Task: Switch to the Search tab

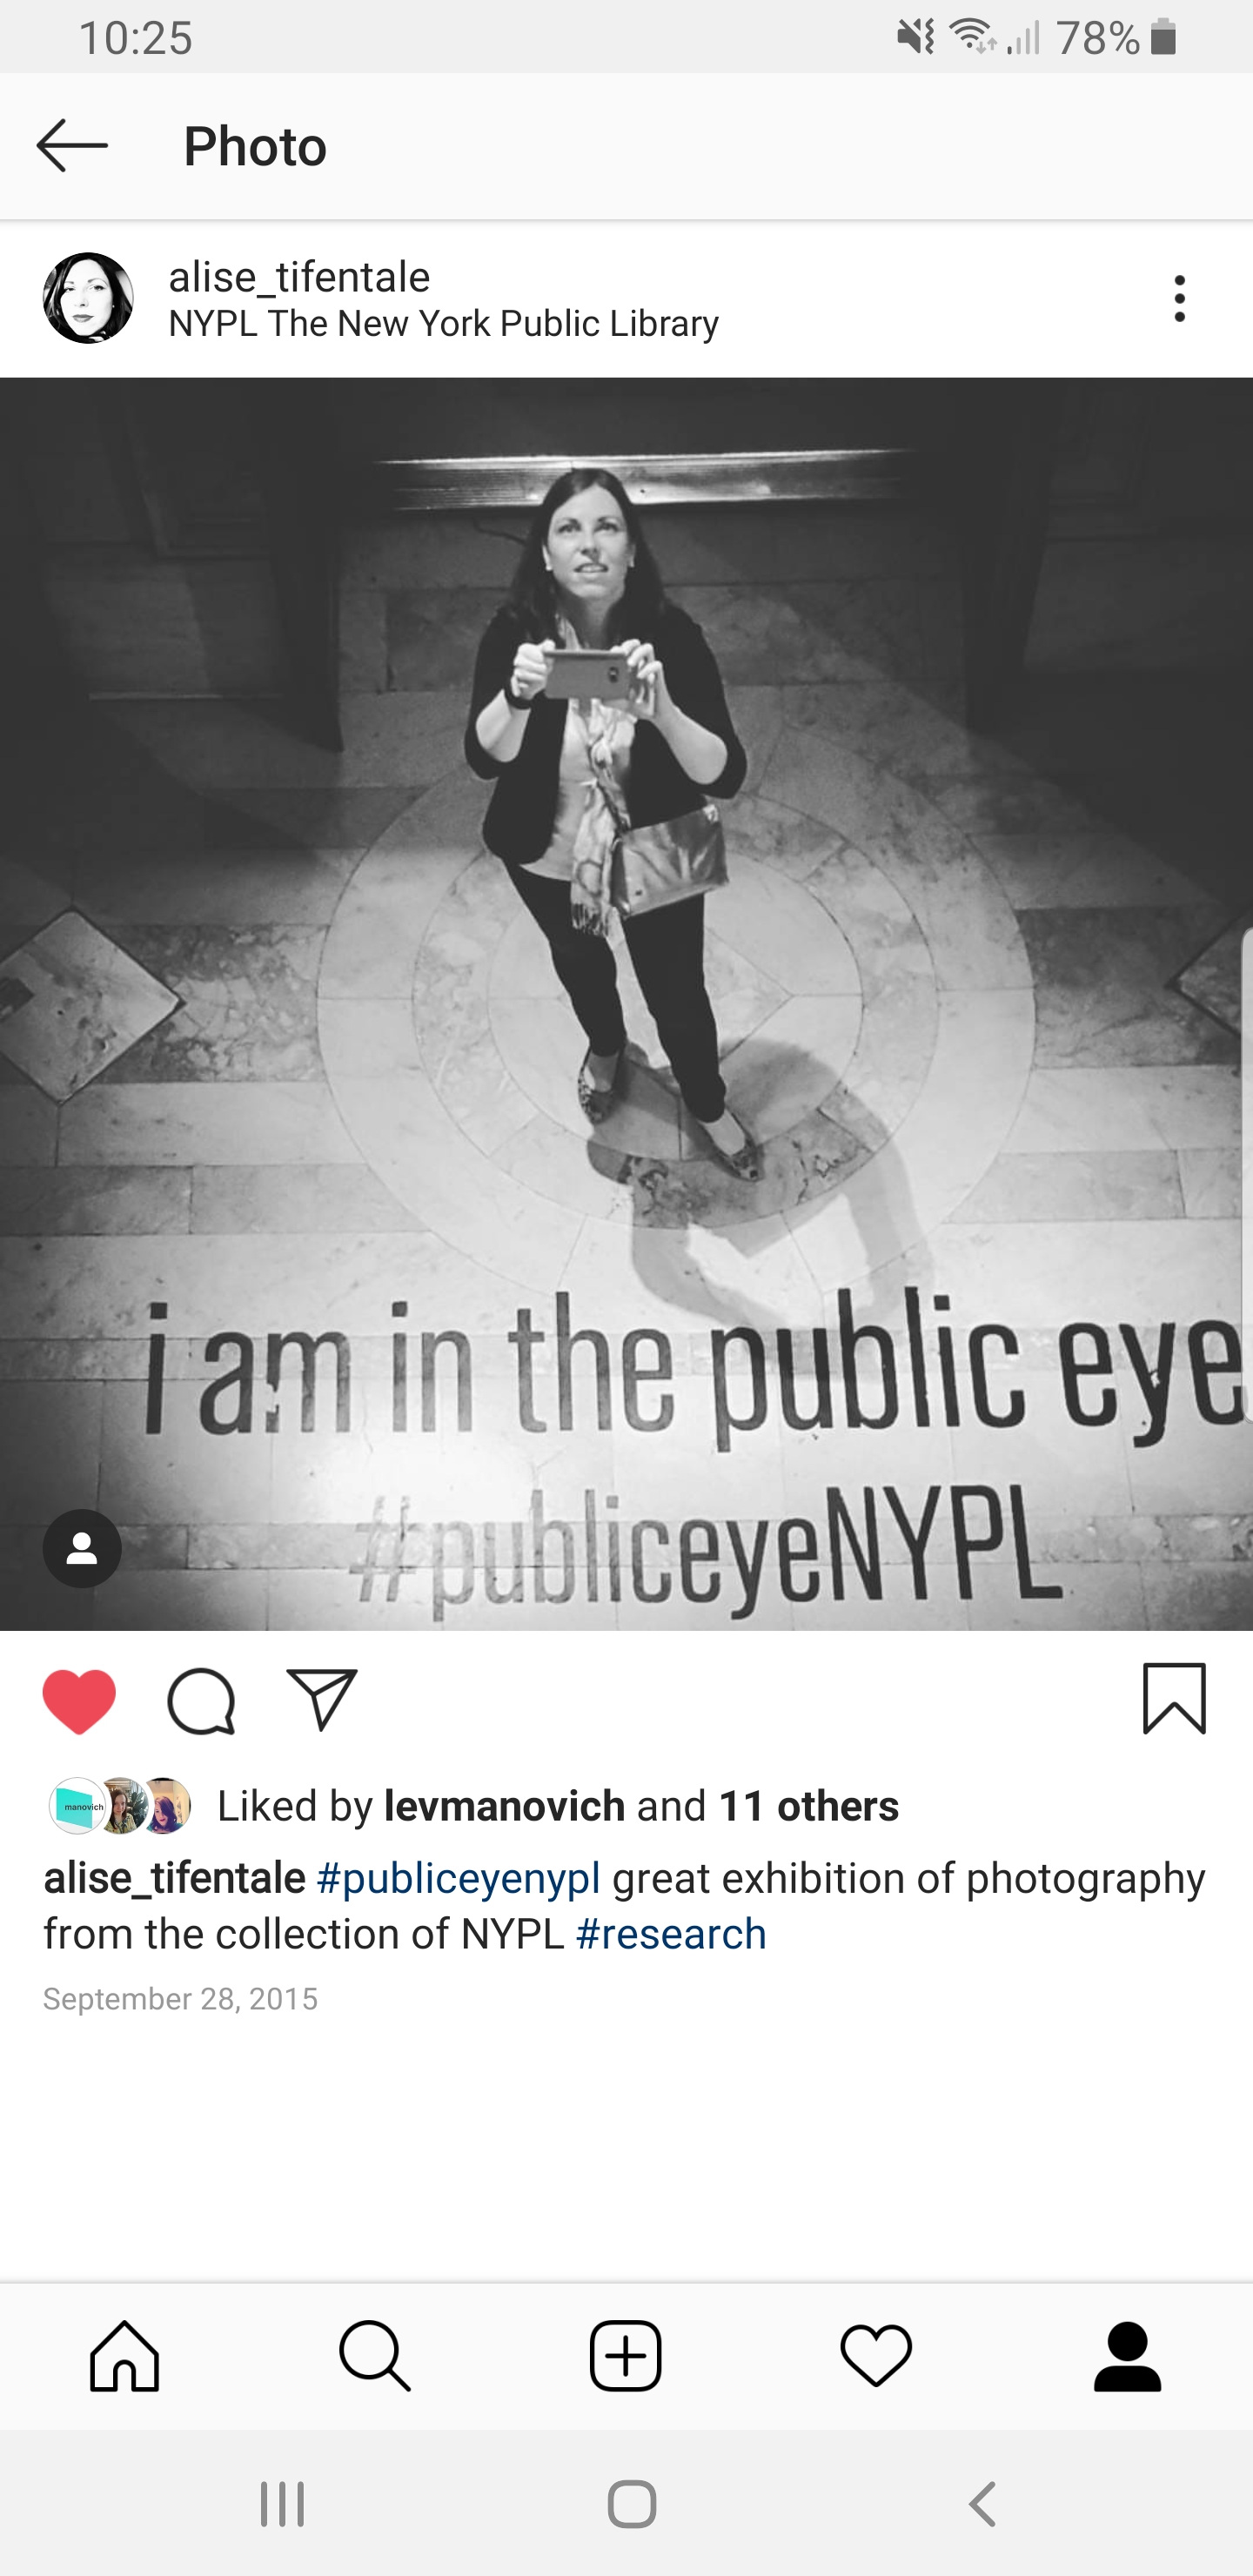Action: (x=375, y=2356)
